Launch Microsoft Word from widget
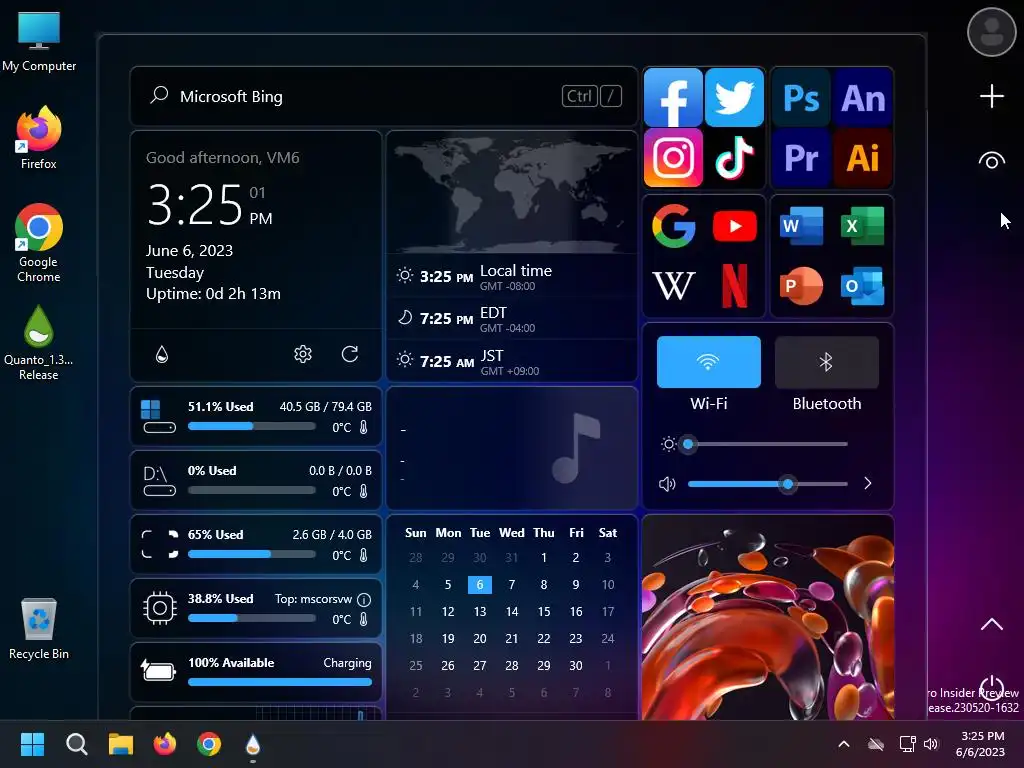 [801, 226]
